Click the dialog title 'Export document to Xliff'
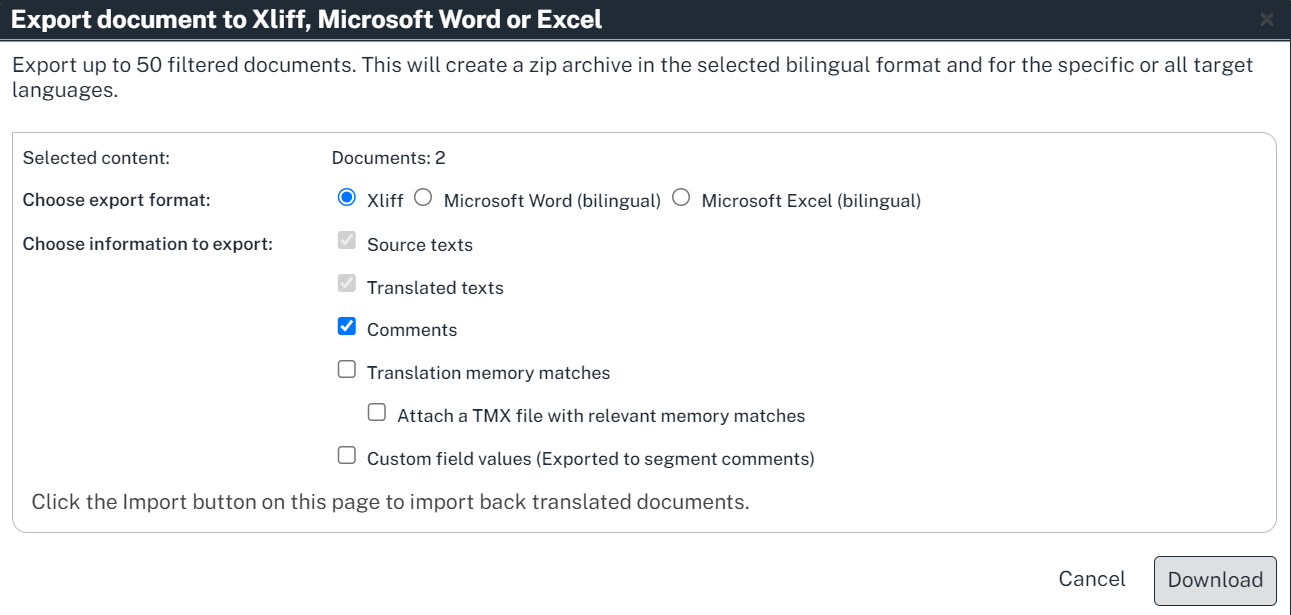Screen dimensions: 1291x615 point(306,19)
